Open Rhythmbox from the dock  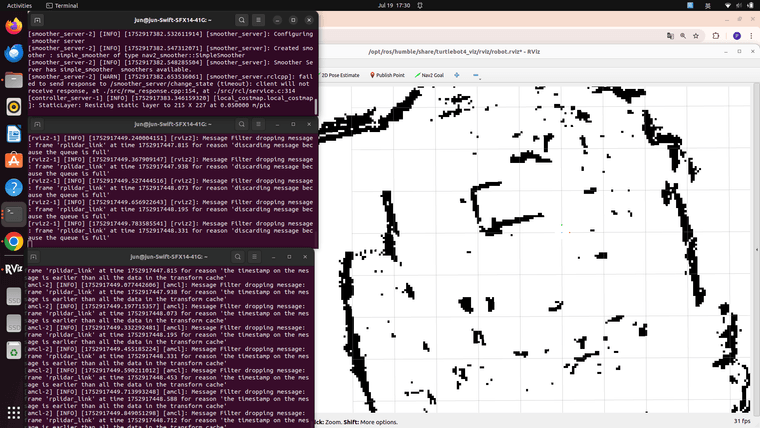pyautogui.click(x=14, y=107)
